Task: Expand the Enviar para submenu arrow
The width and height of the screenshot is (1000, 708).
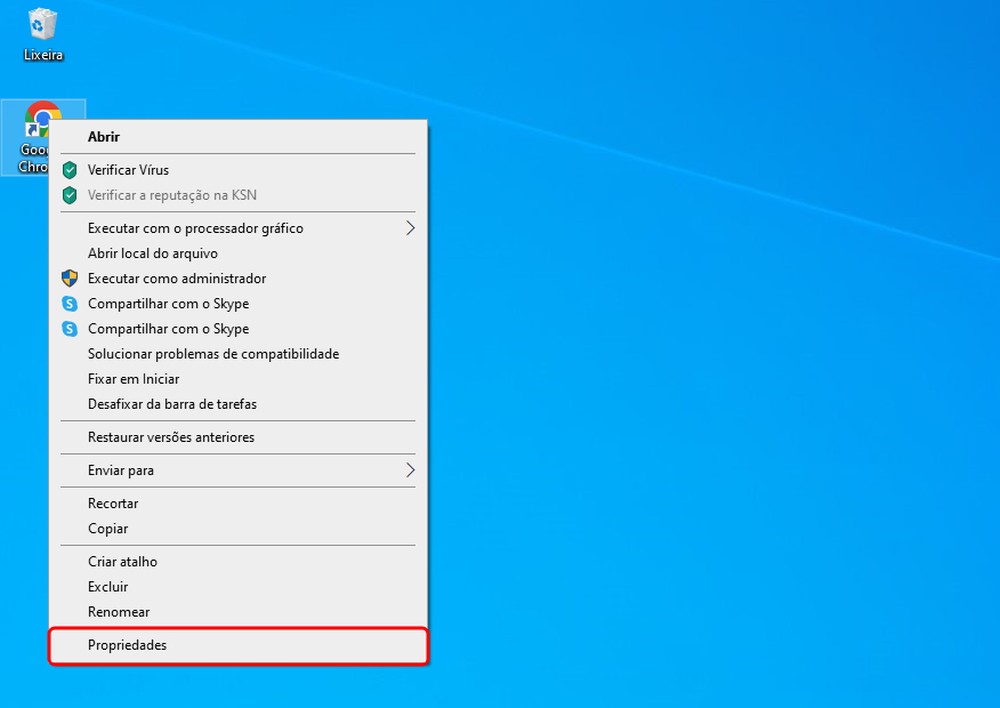Action: 410,471
